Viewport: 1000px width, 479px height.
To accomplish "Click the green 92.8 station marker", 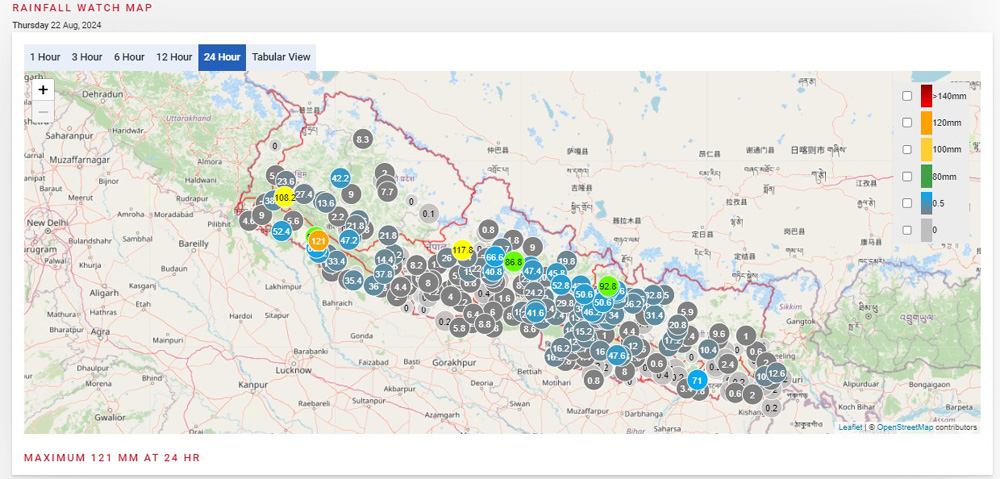I will 608,286.
